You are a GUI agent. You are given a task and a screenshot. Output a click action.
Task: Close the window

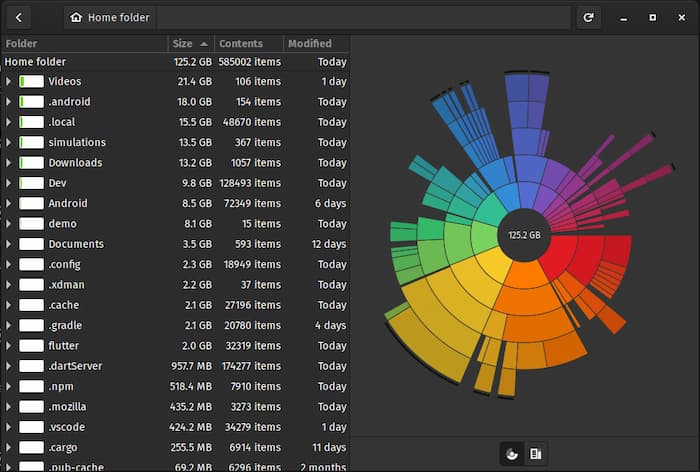tap(680, 17)
